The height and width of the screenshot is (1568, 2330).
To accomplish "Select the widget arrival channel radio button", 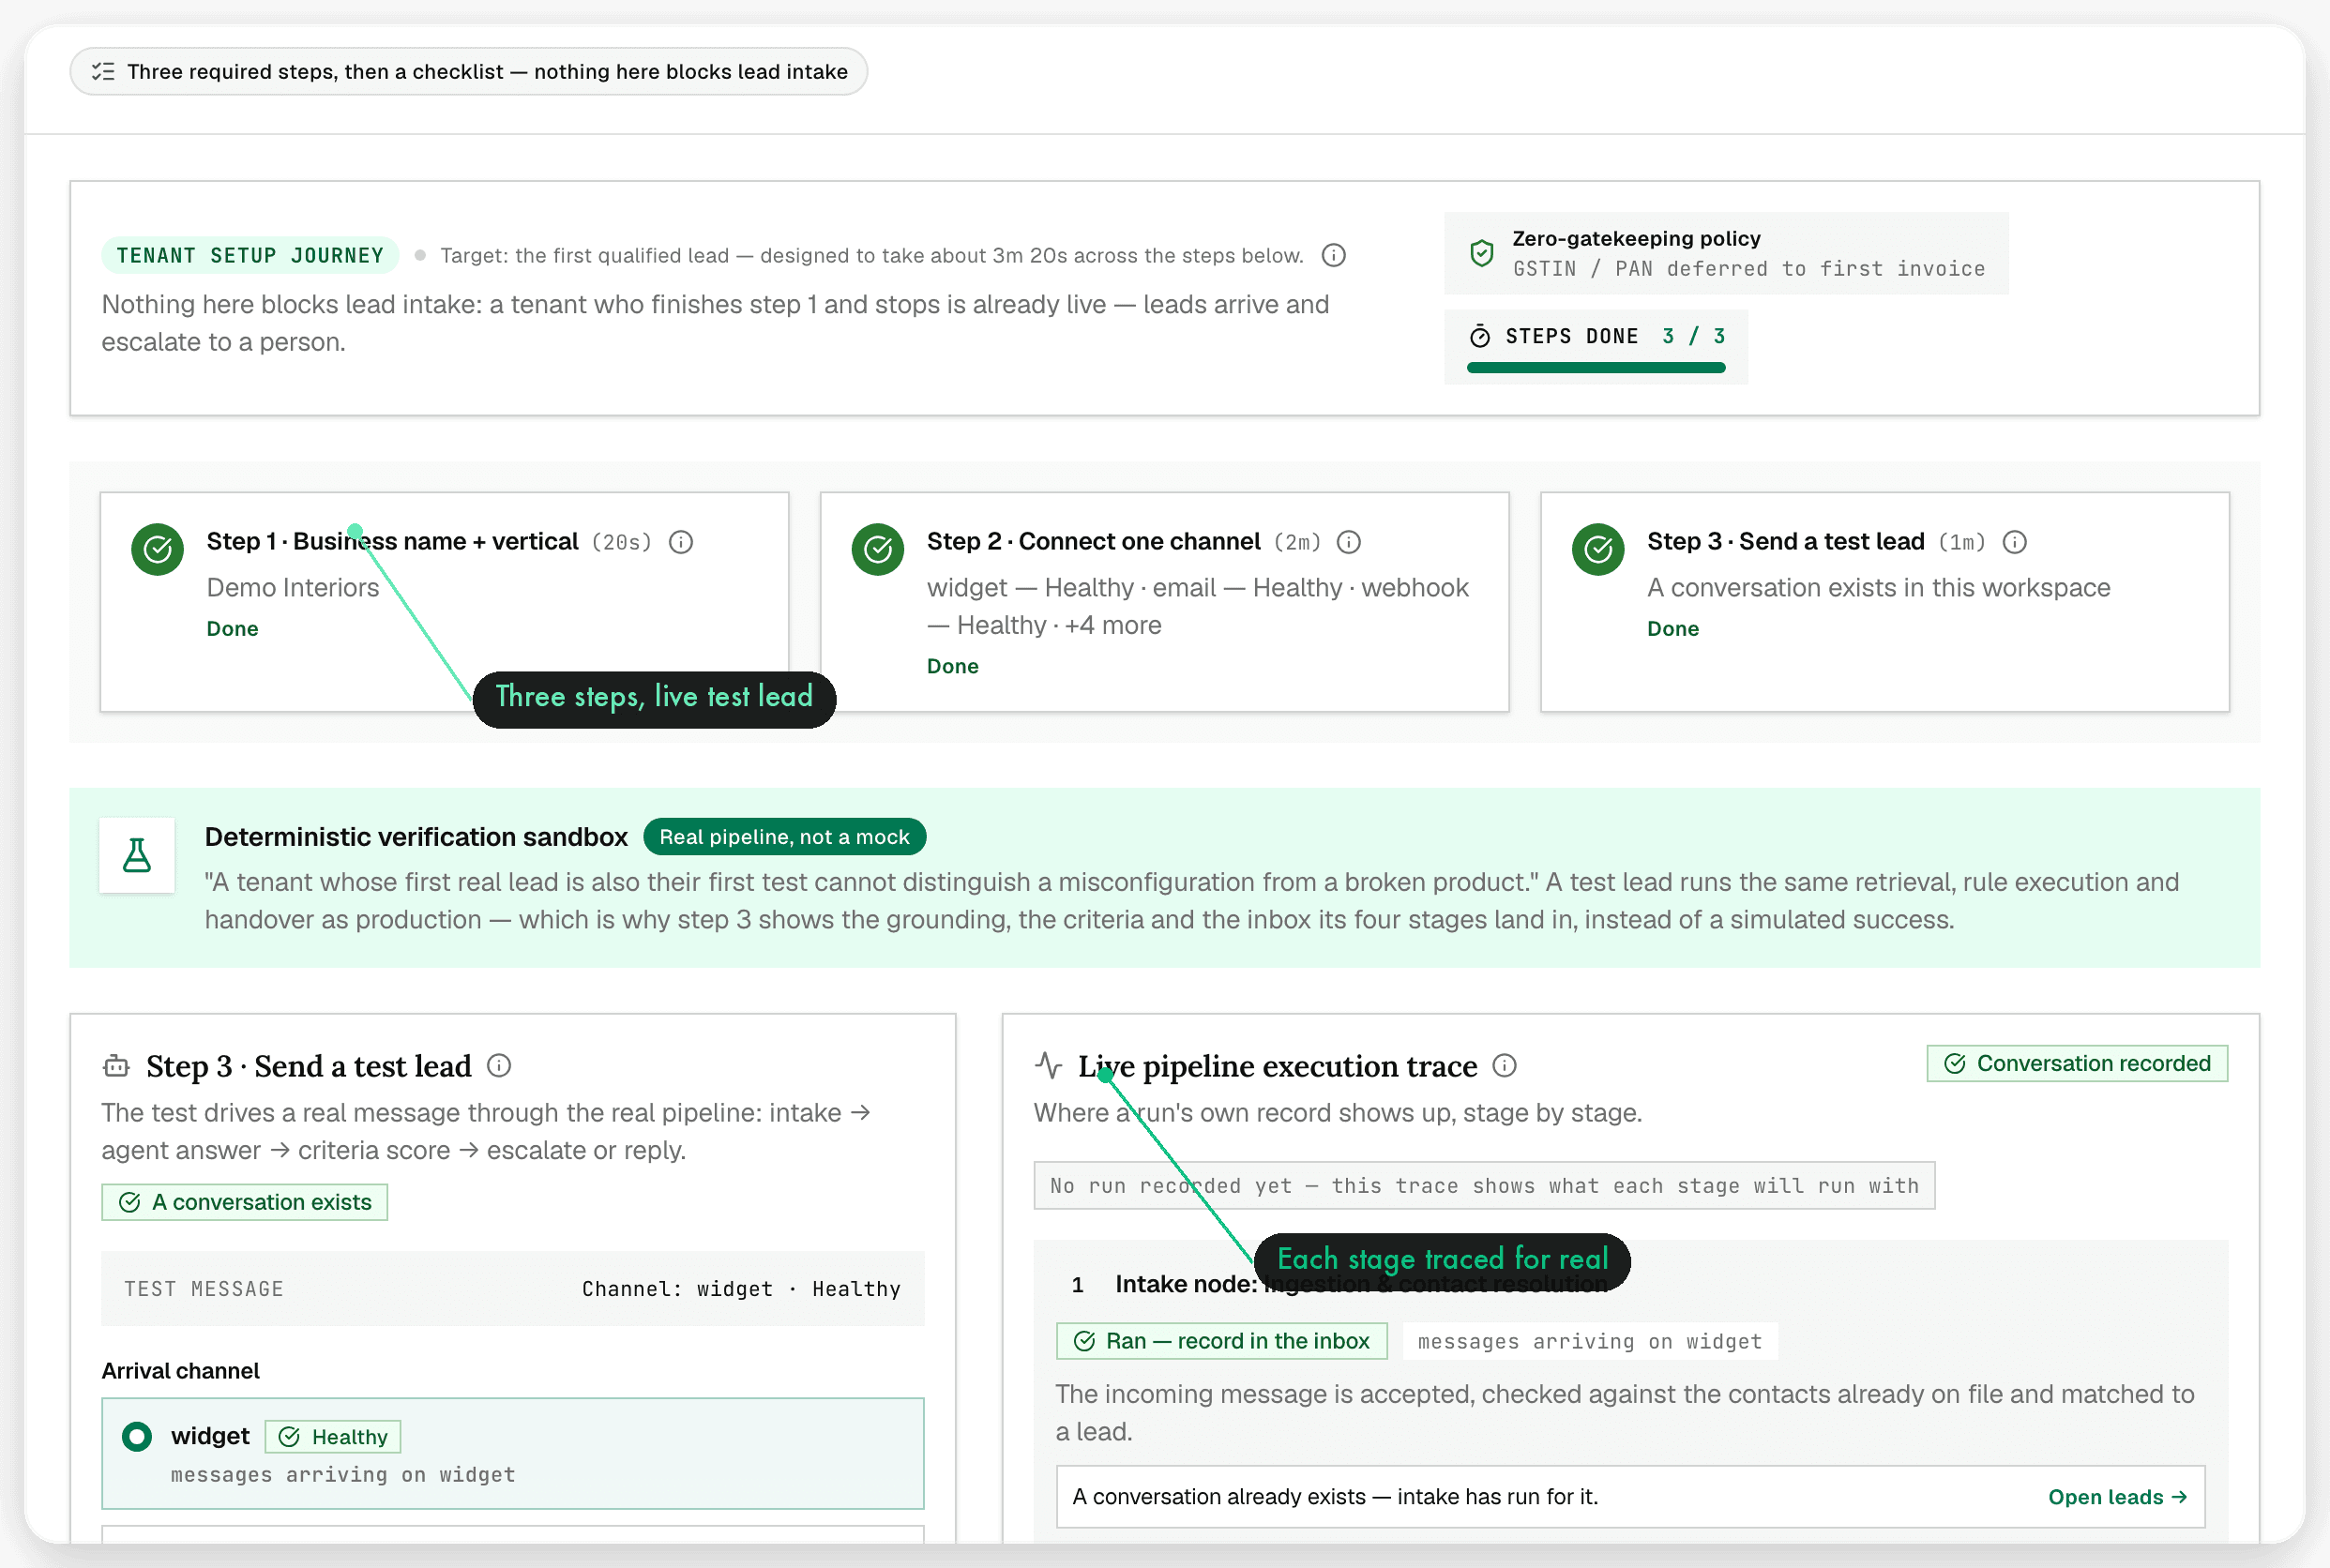I will [x=137, y=1438].
